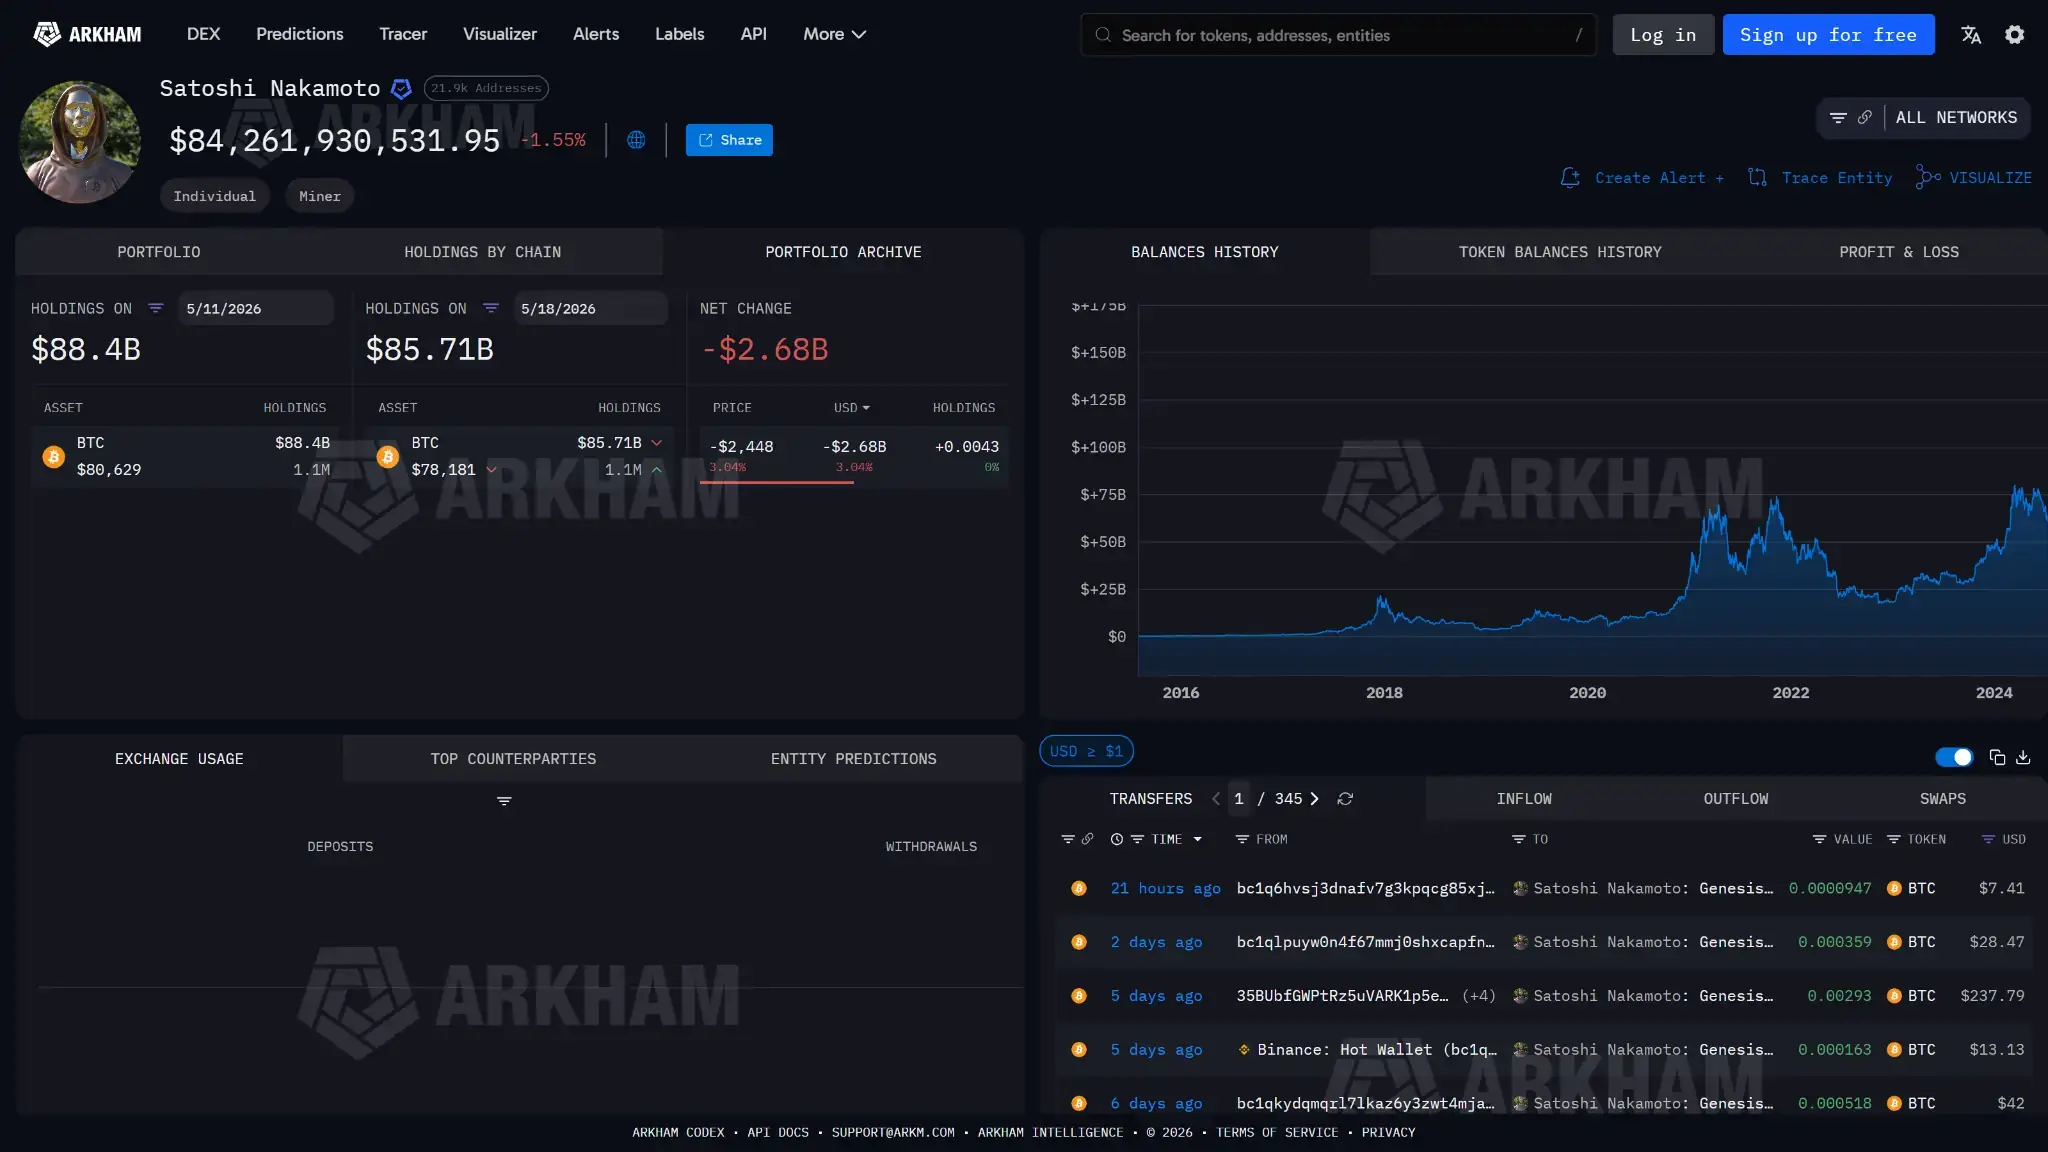Screen dimensions: 2048x1152
Task: Click the Miner tag
Action: click(x=320, y=197)
